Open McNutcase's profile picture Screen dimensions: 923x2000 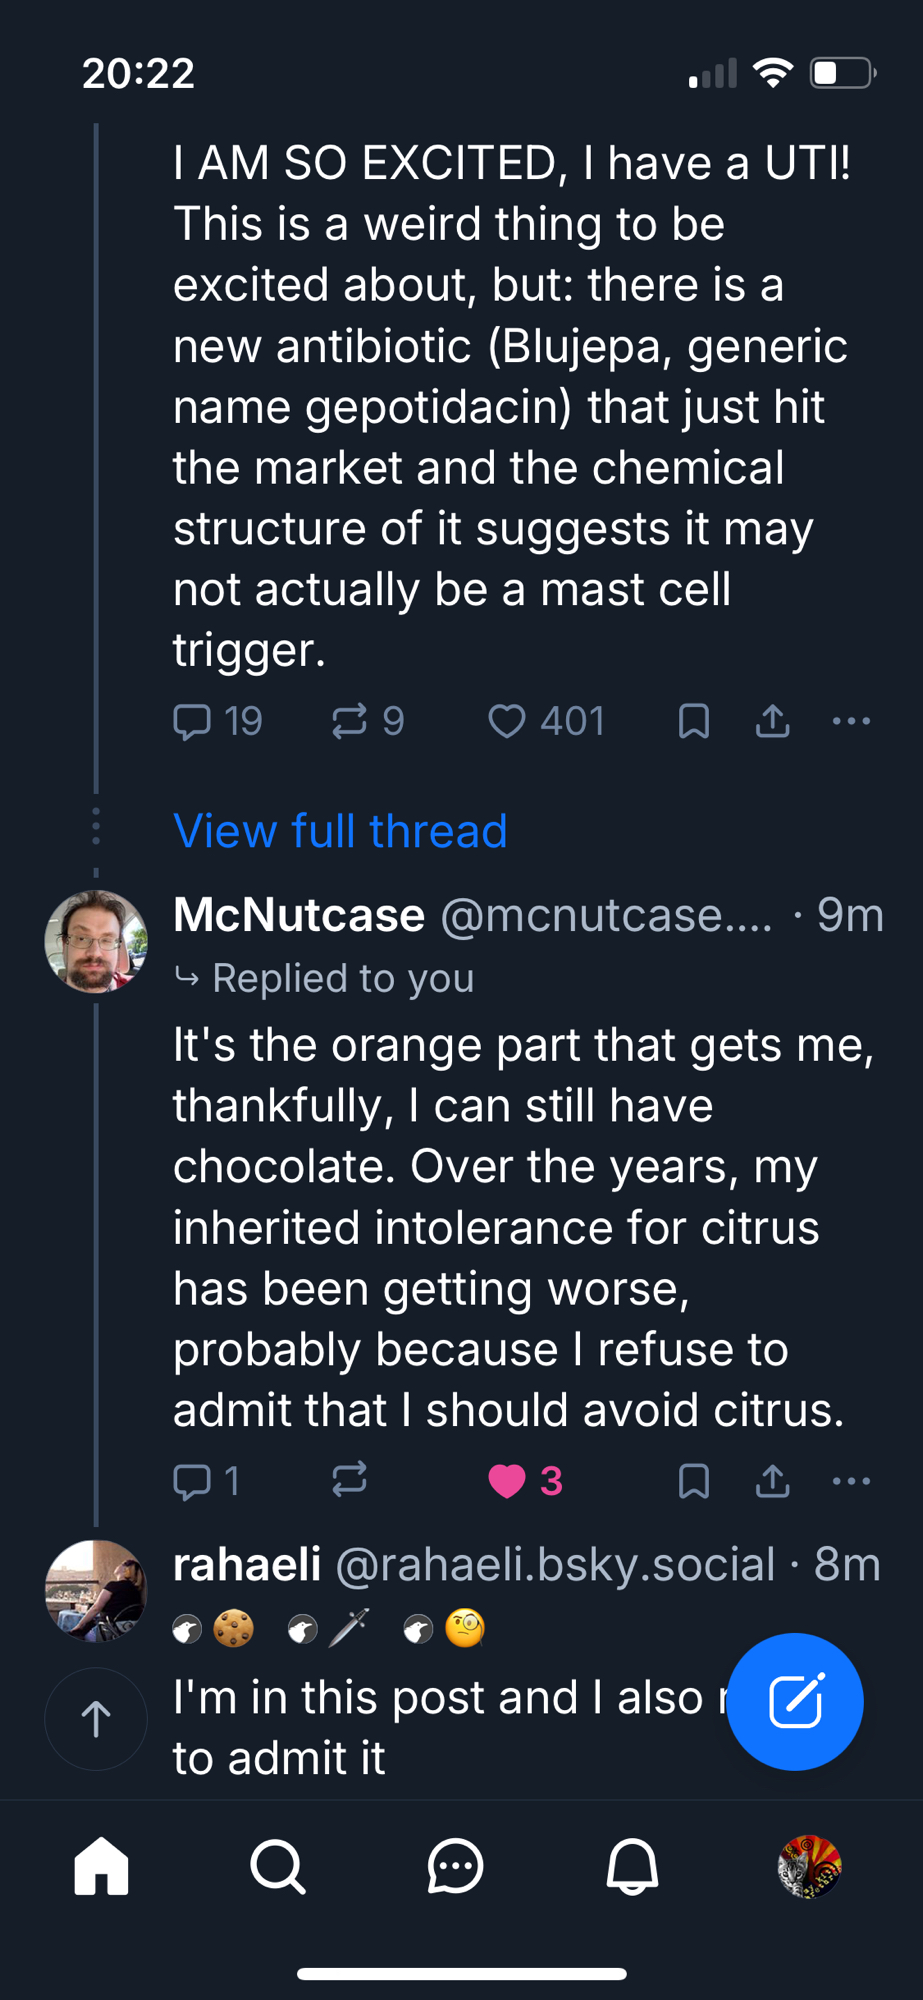tap(96, 941)
